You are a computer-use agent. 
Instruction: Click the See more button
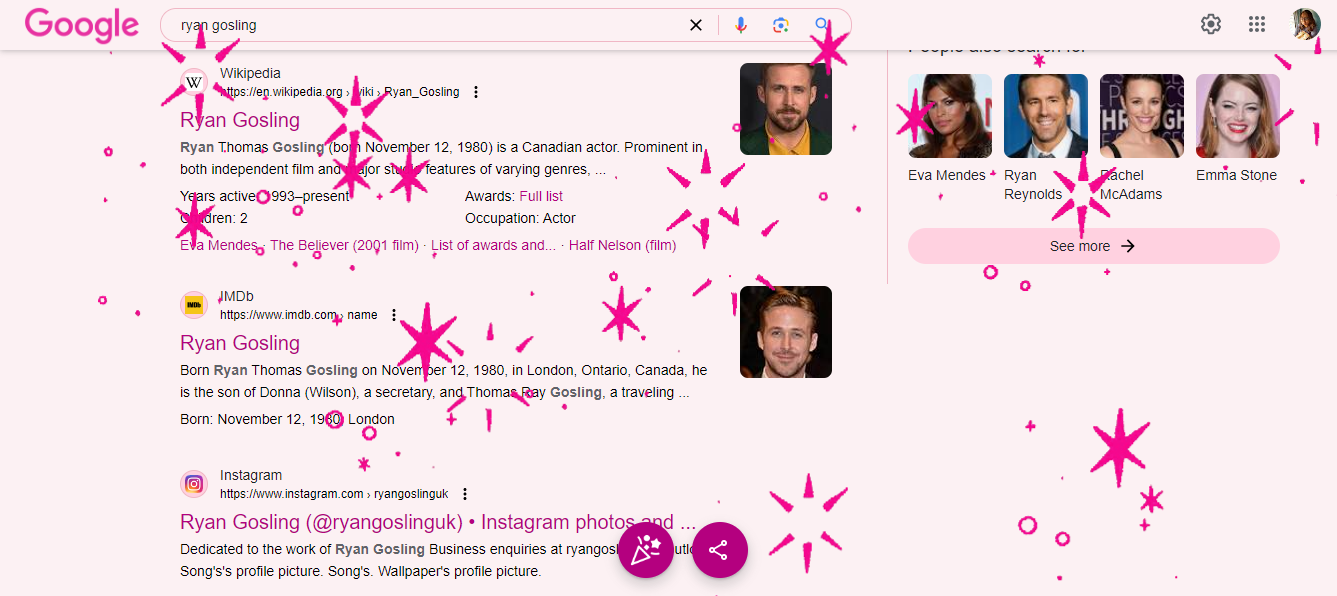pos(1092,245)
